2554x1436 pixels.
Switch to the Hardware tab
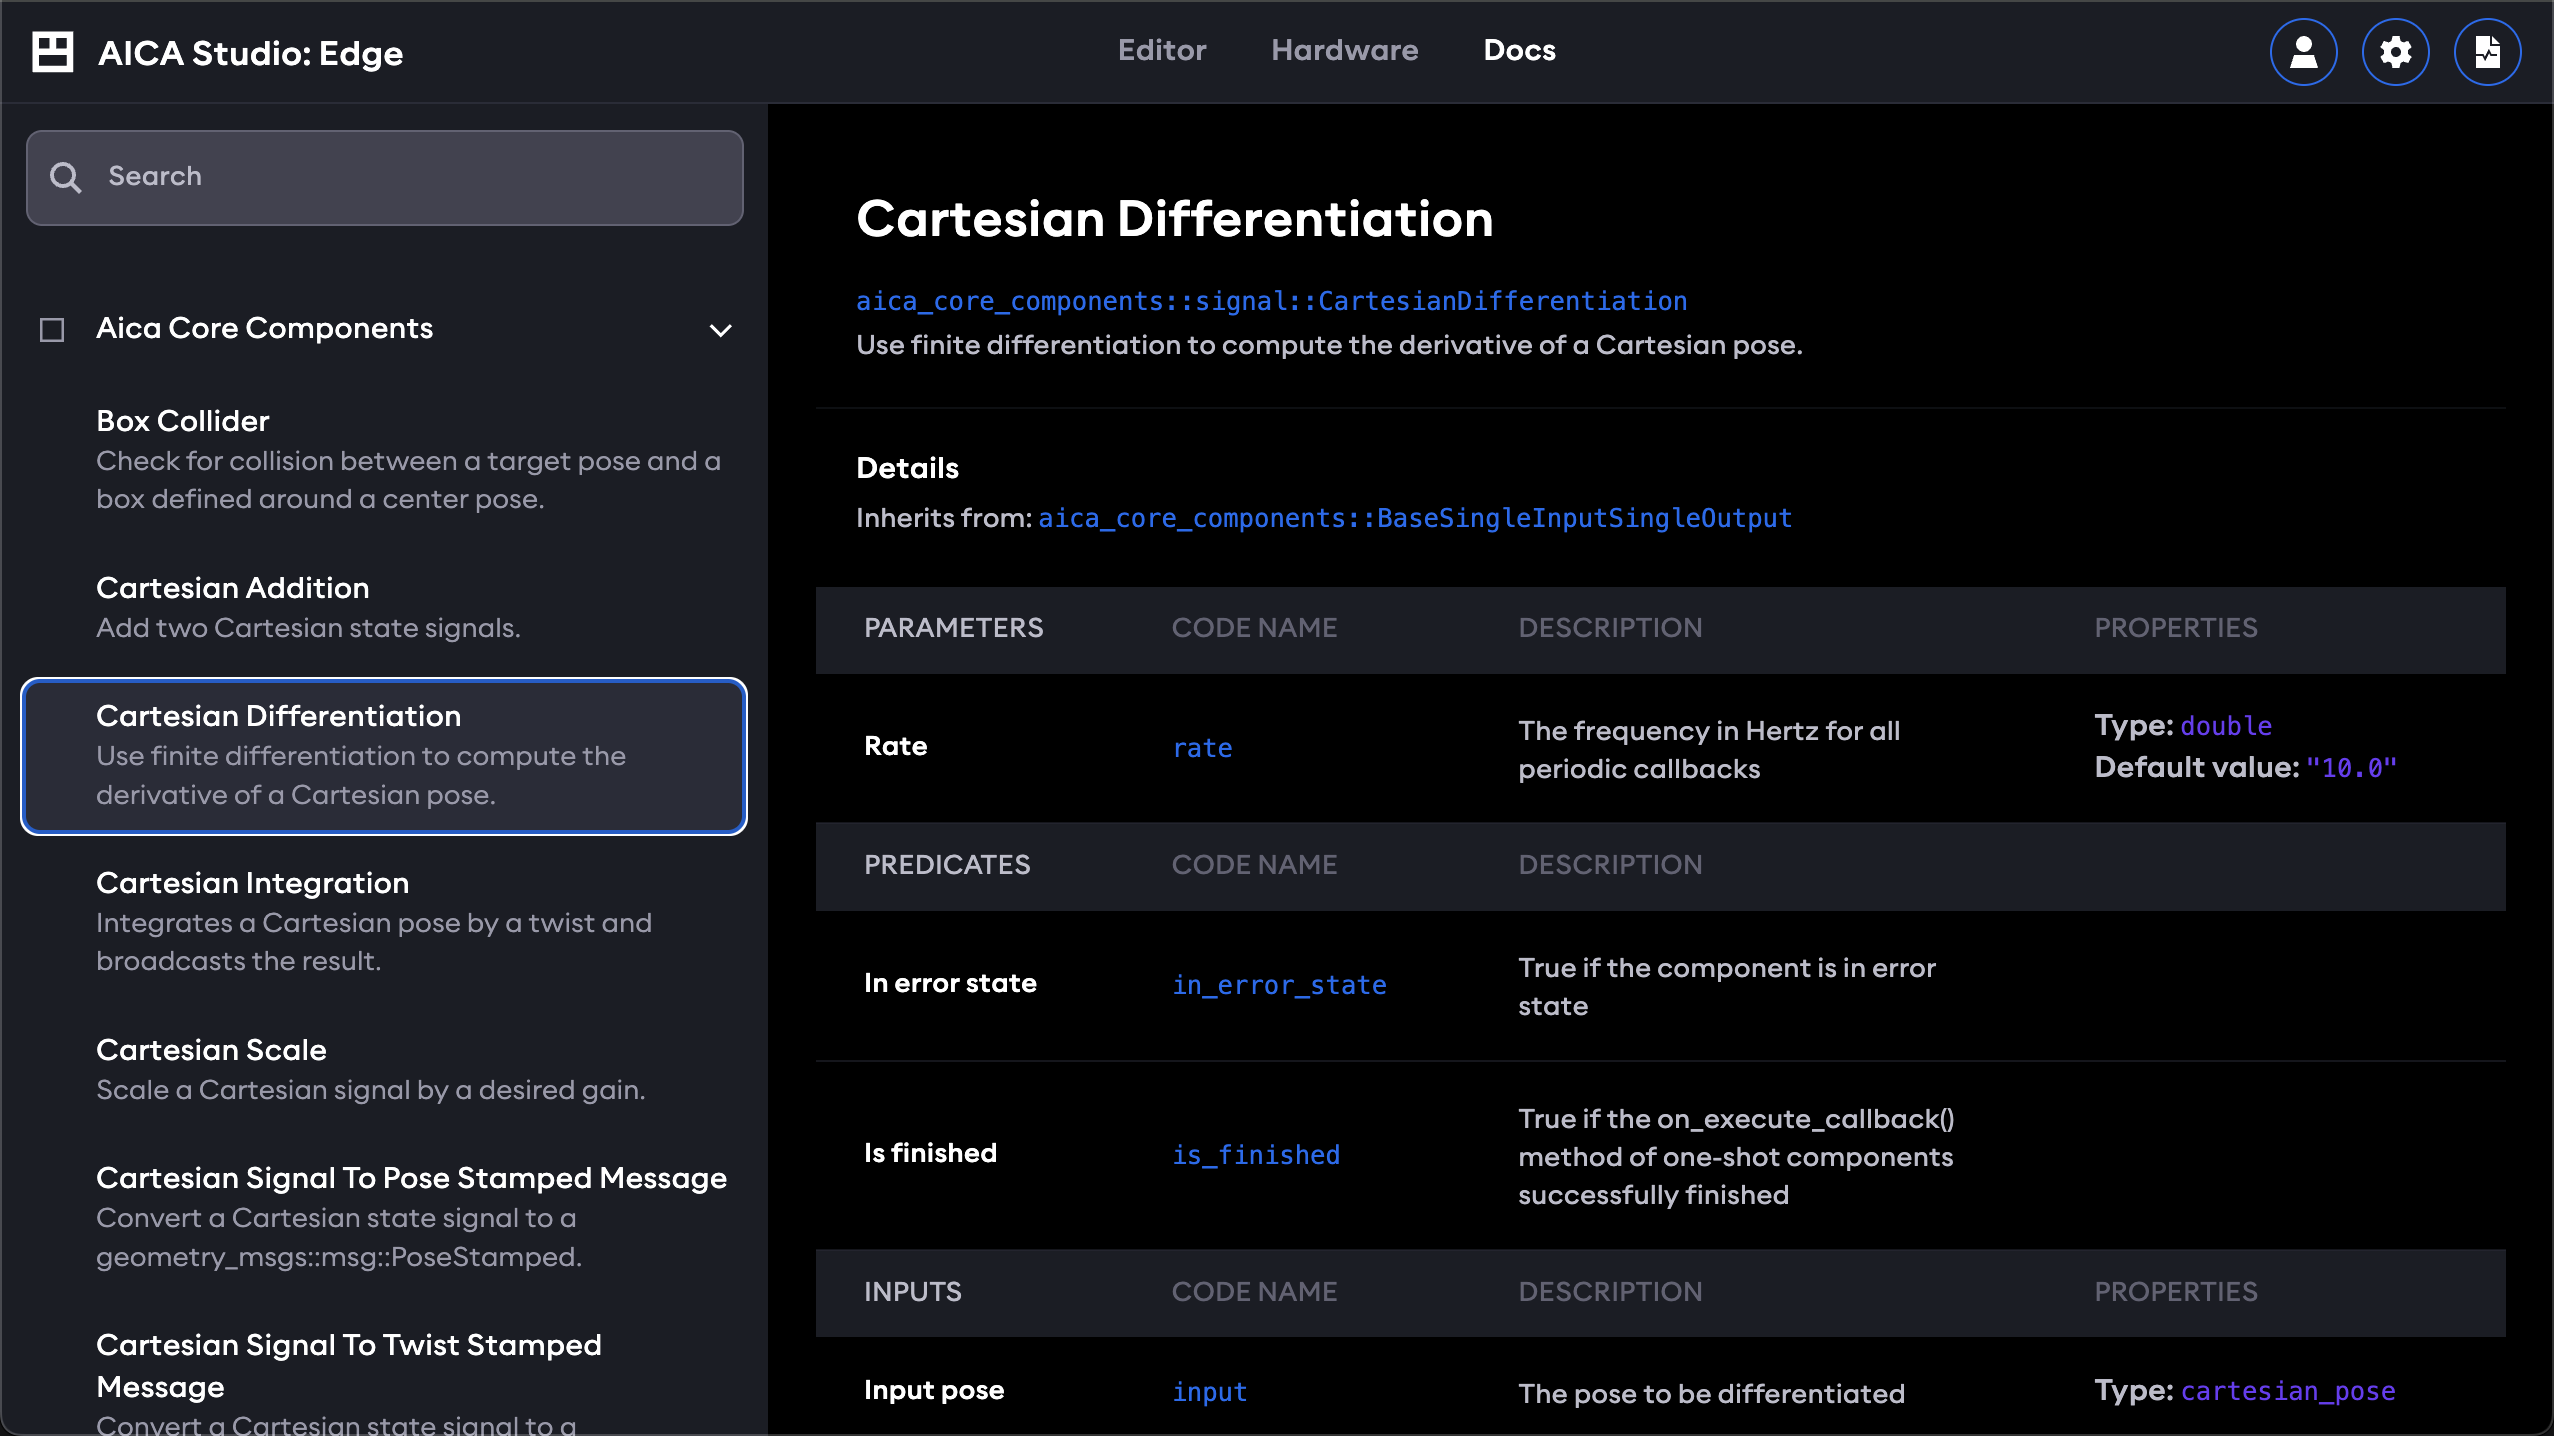click(x=1345, y=50)
